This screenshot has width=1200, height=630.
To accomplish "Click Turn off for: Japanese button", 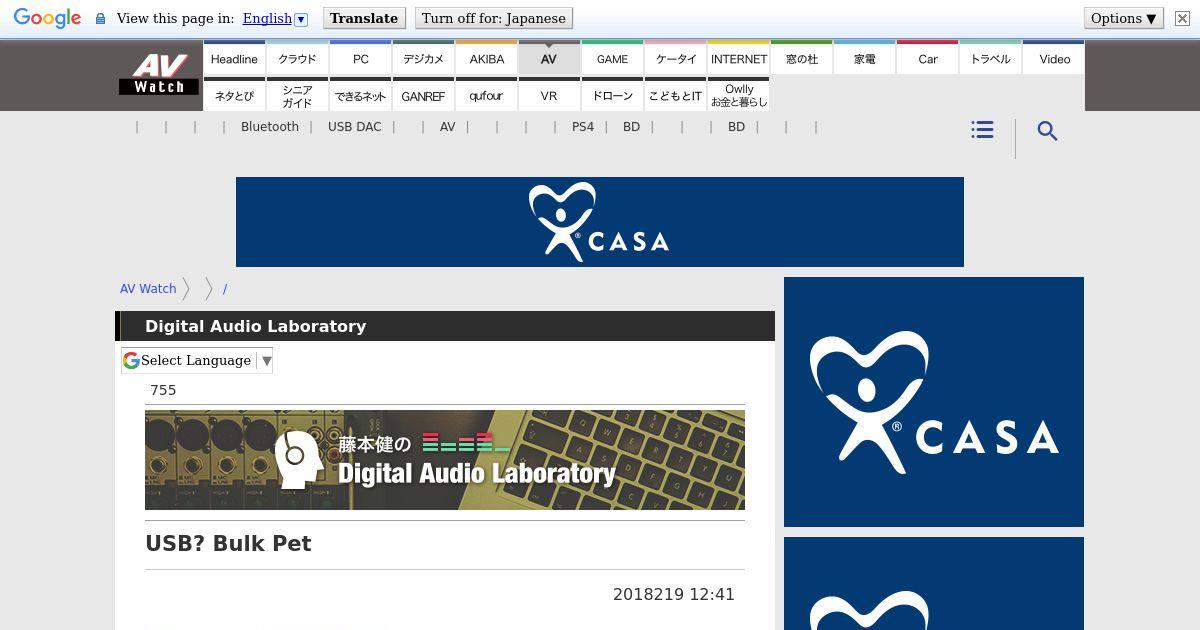I will 493,18.
